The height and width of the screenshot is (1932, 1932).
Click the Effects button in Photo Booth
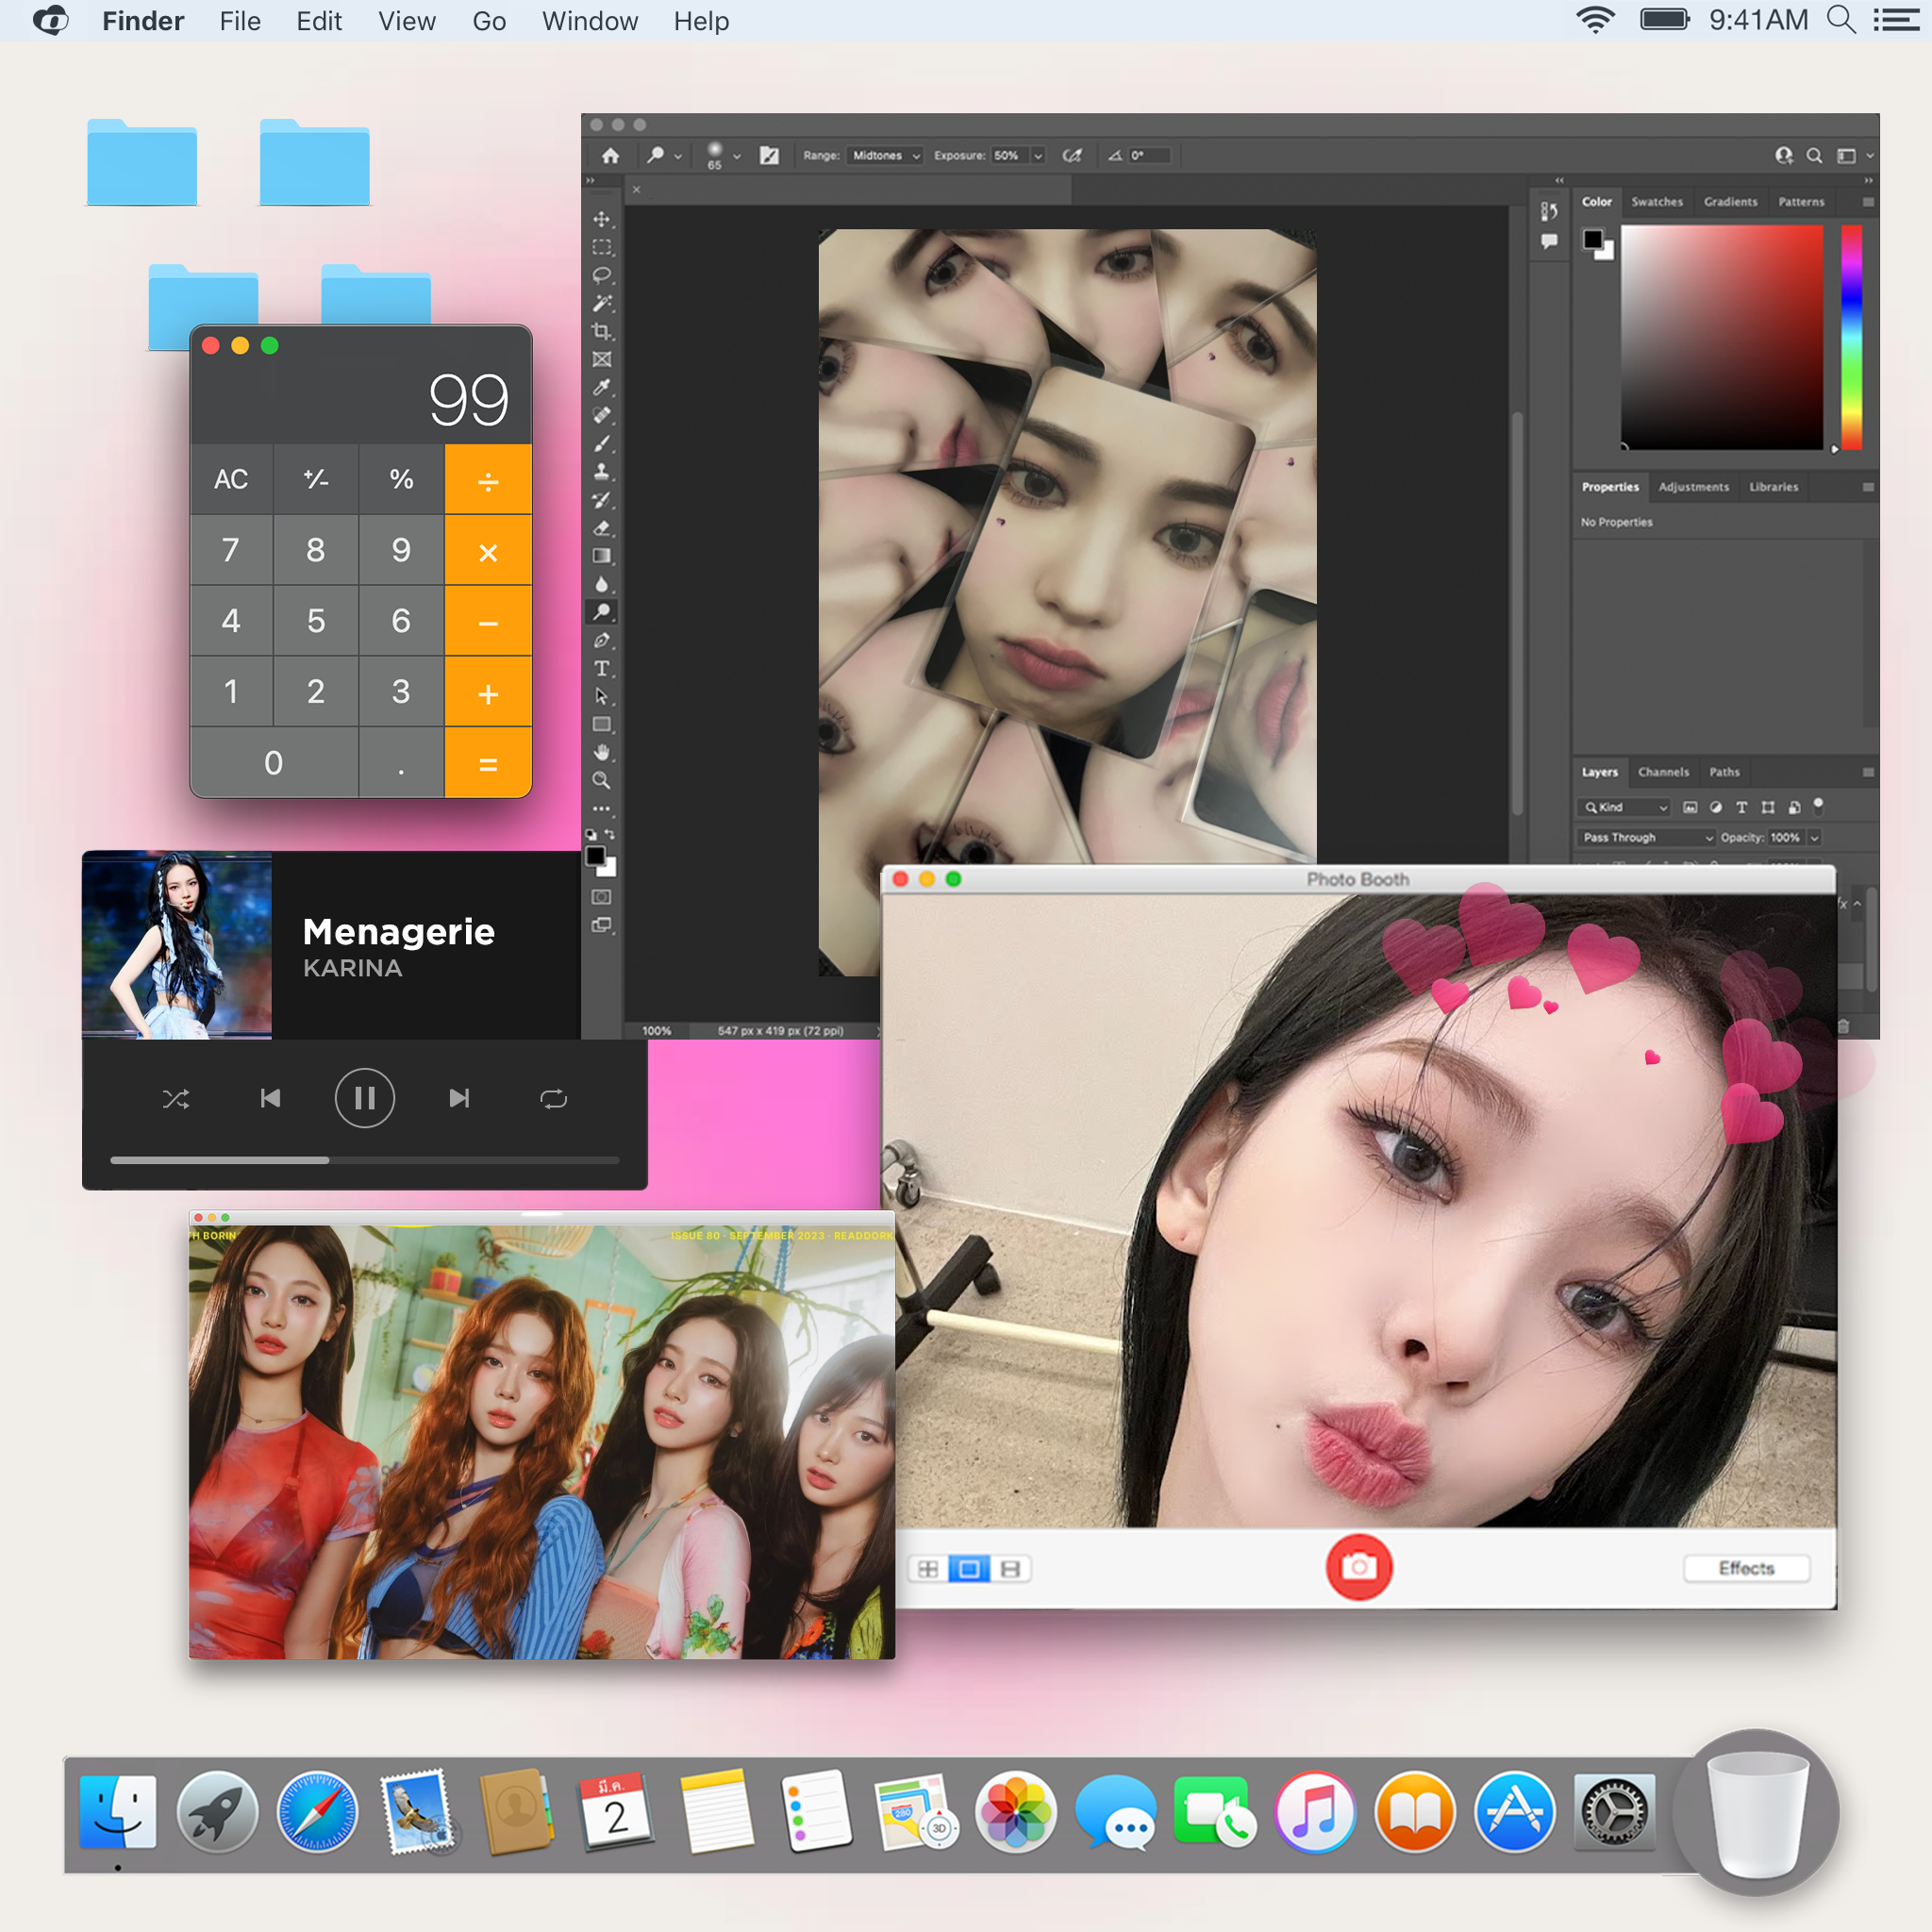[1745, 1567]
